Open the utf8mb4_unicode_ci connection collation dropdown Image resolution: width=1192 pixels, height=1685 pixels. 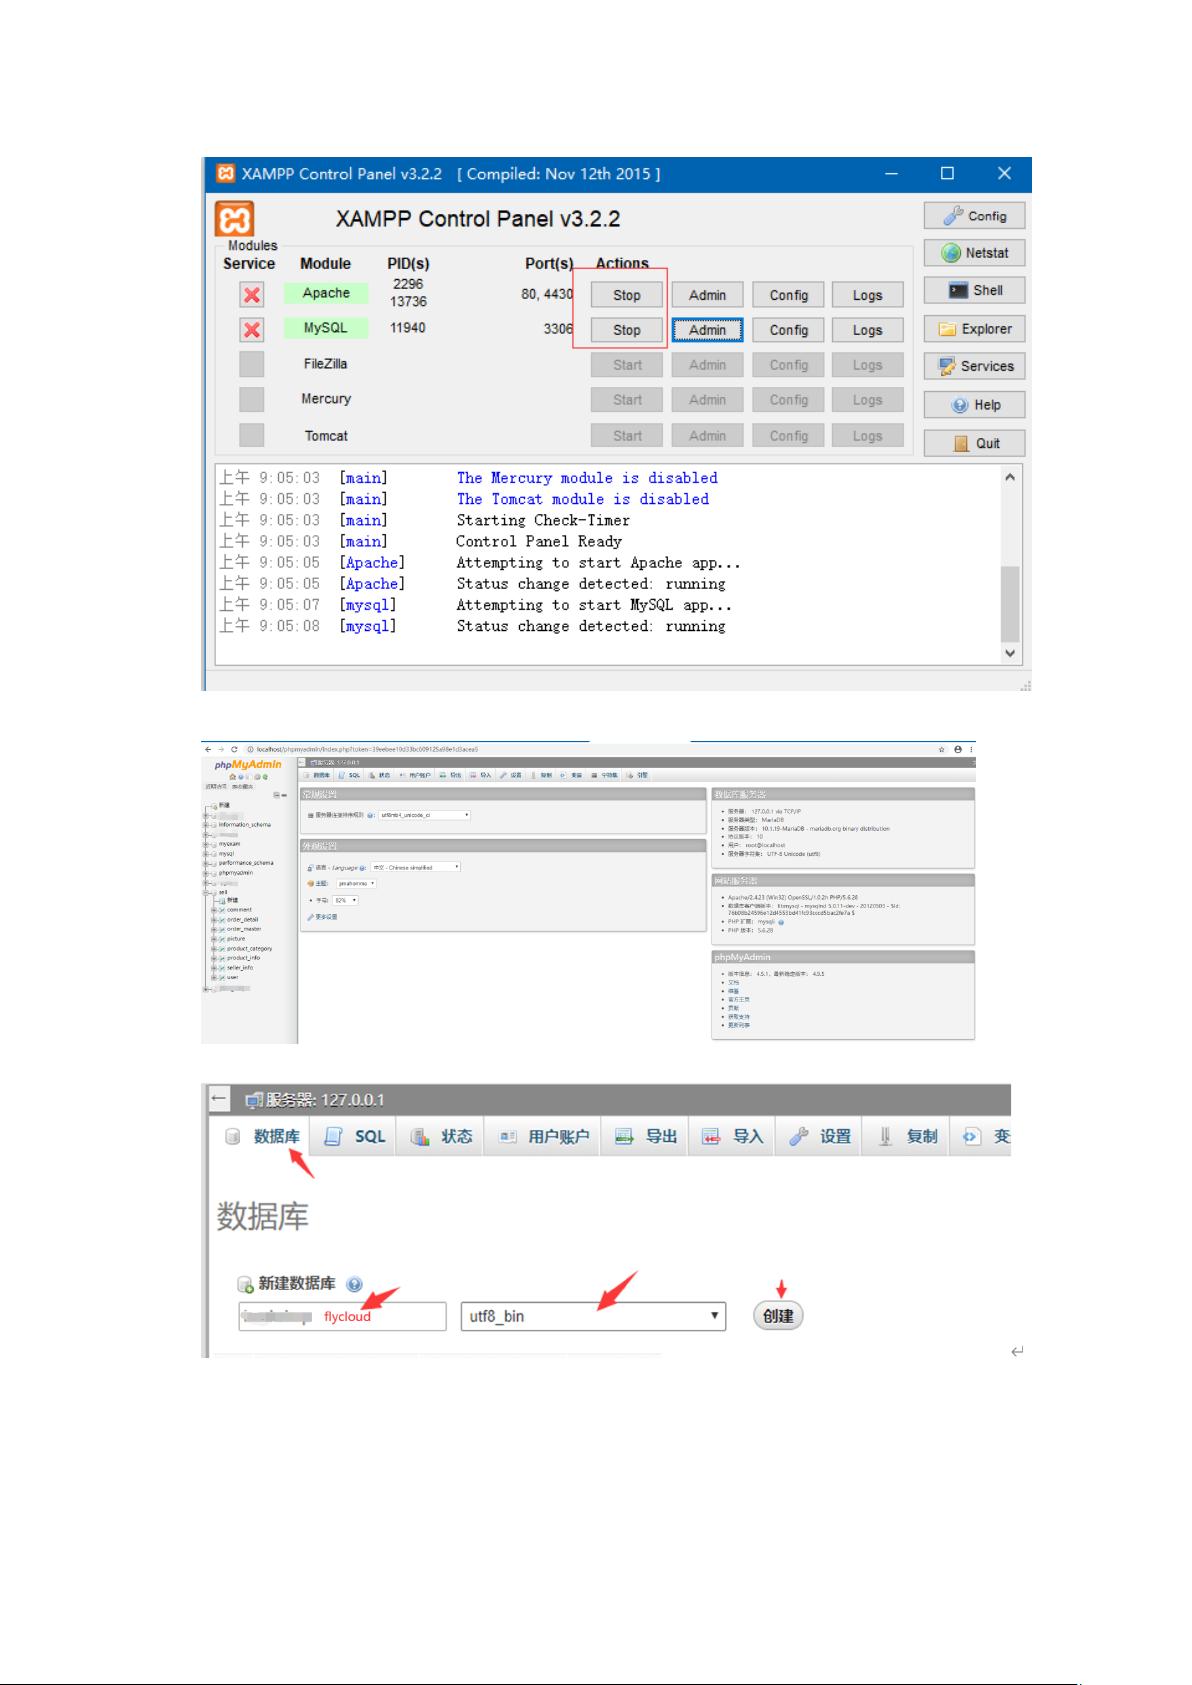click(x=425, y=815)
